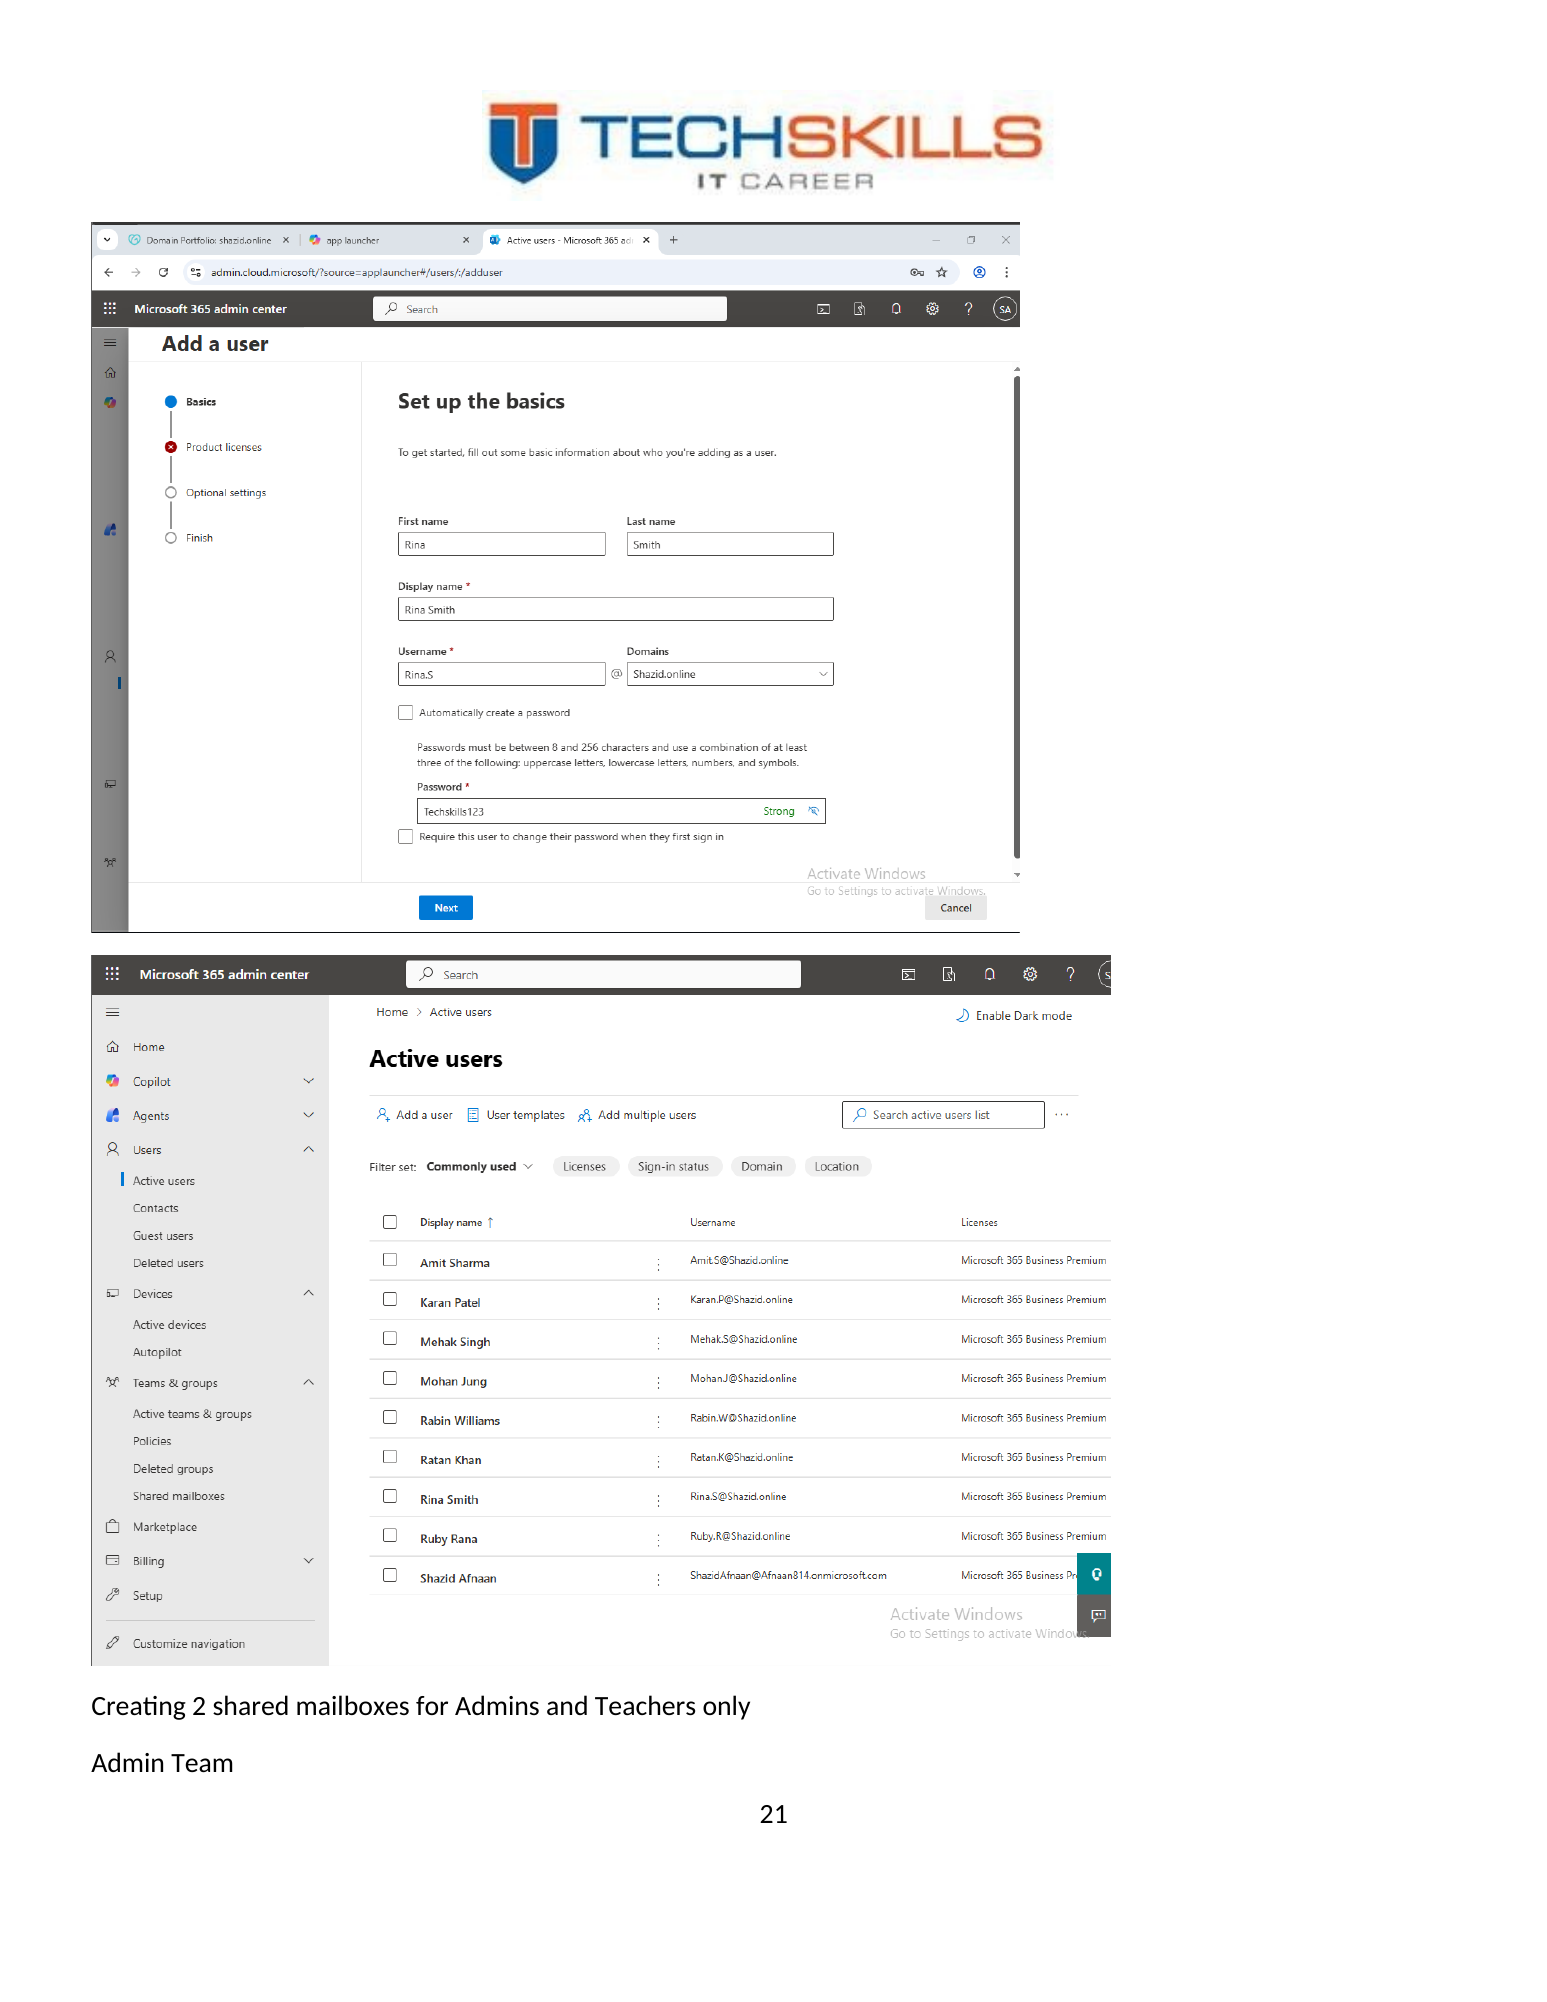Expand the Agents section chevron
Viewport: 1547px width, 2002px height.
tap(309, 1115)
